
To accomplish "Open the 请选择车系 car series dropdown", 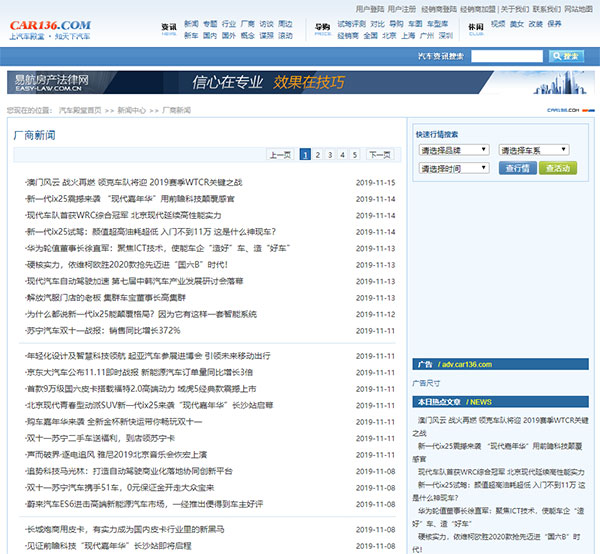I will (x=534, y=150).
